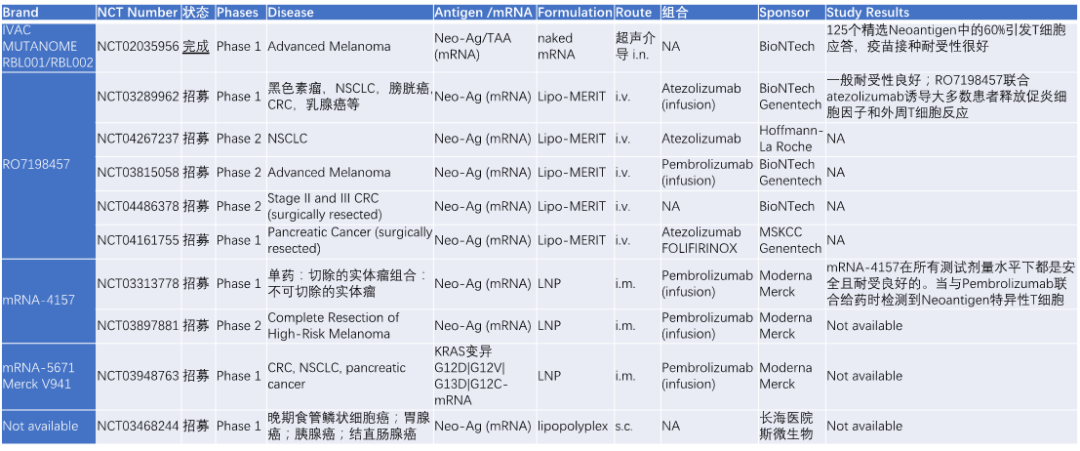The height and width of the screenshot is (451, 1080).
Task: Open trial NCT03289962
Action: tap(137, 97)
